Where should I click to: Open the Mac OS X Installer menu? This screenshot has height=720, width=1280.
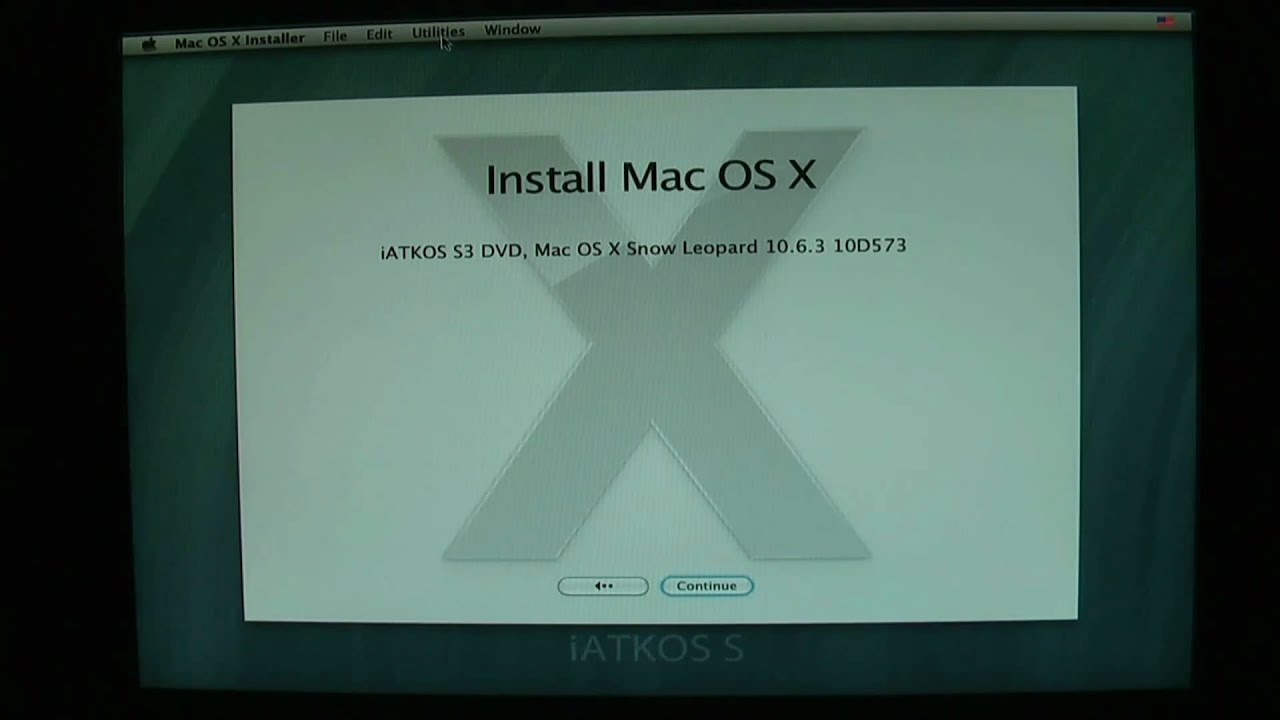[x=239, y=40]
